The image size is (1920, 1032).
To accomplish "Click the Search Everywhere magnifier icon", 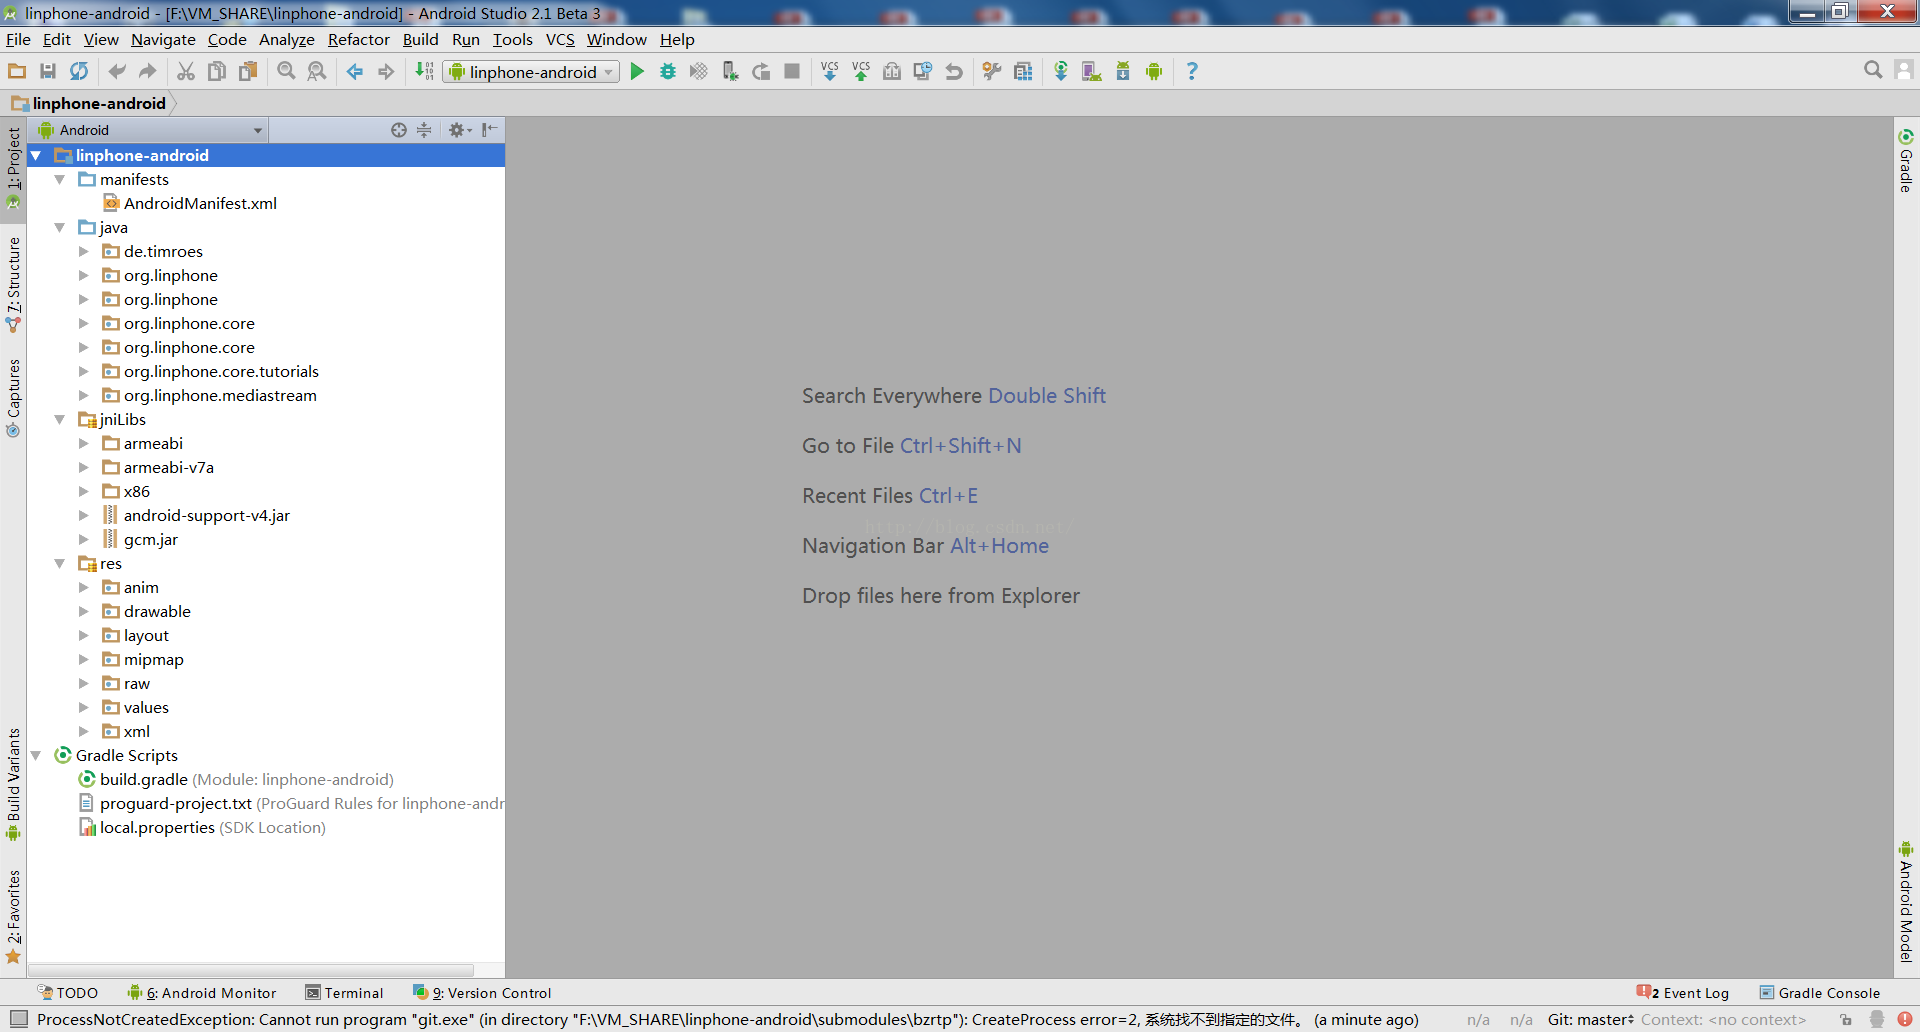I will [x=1873, y=70].
